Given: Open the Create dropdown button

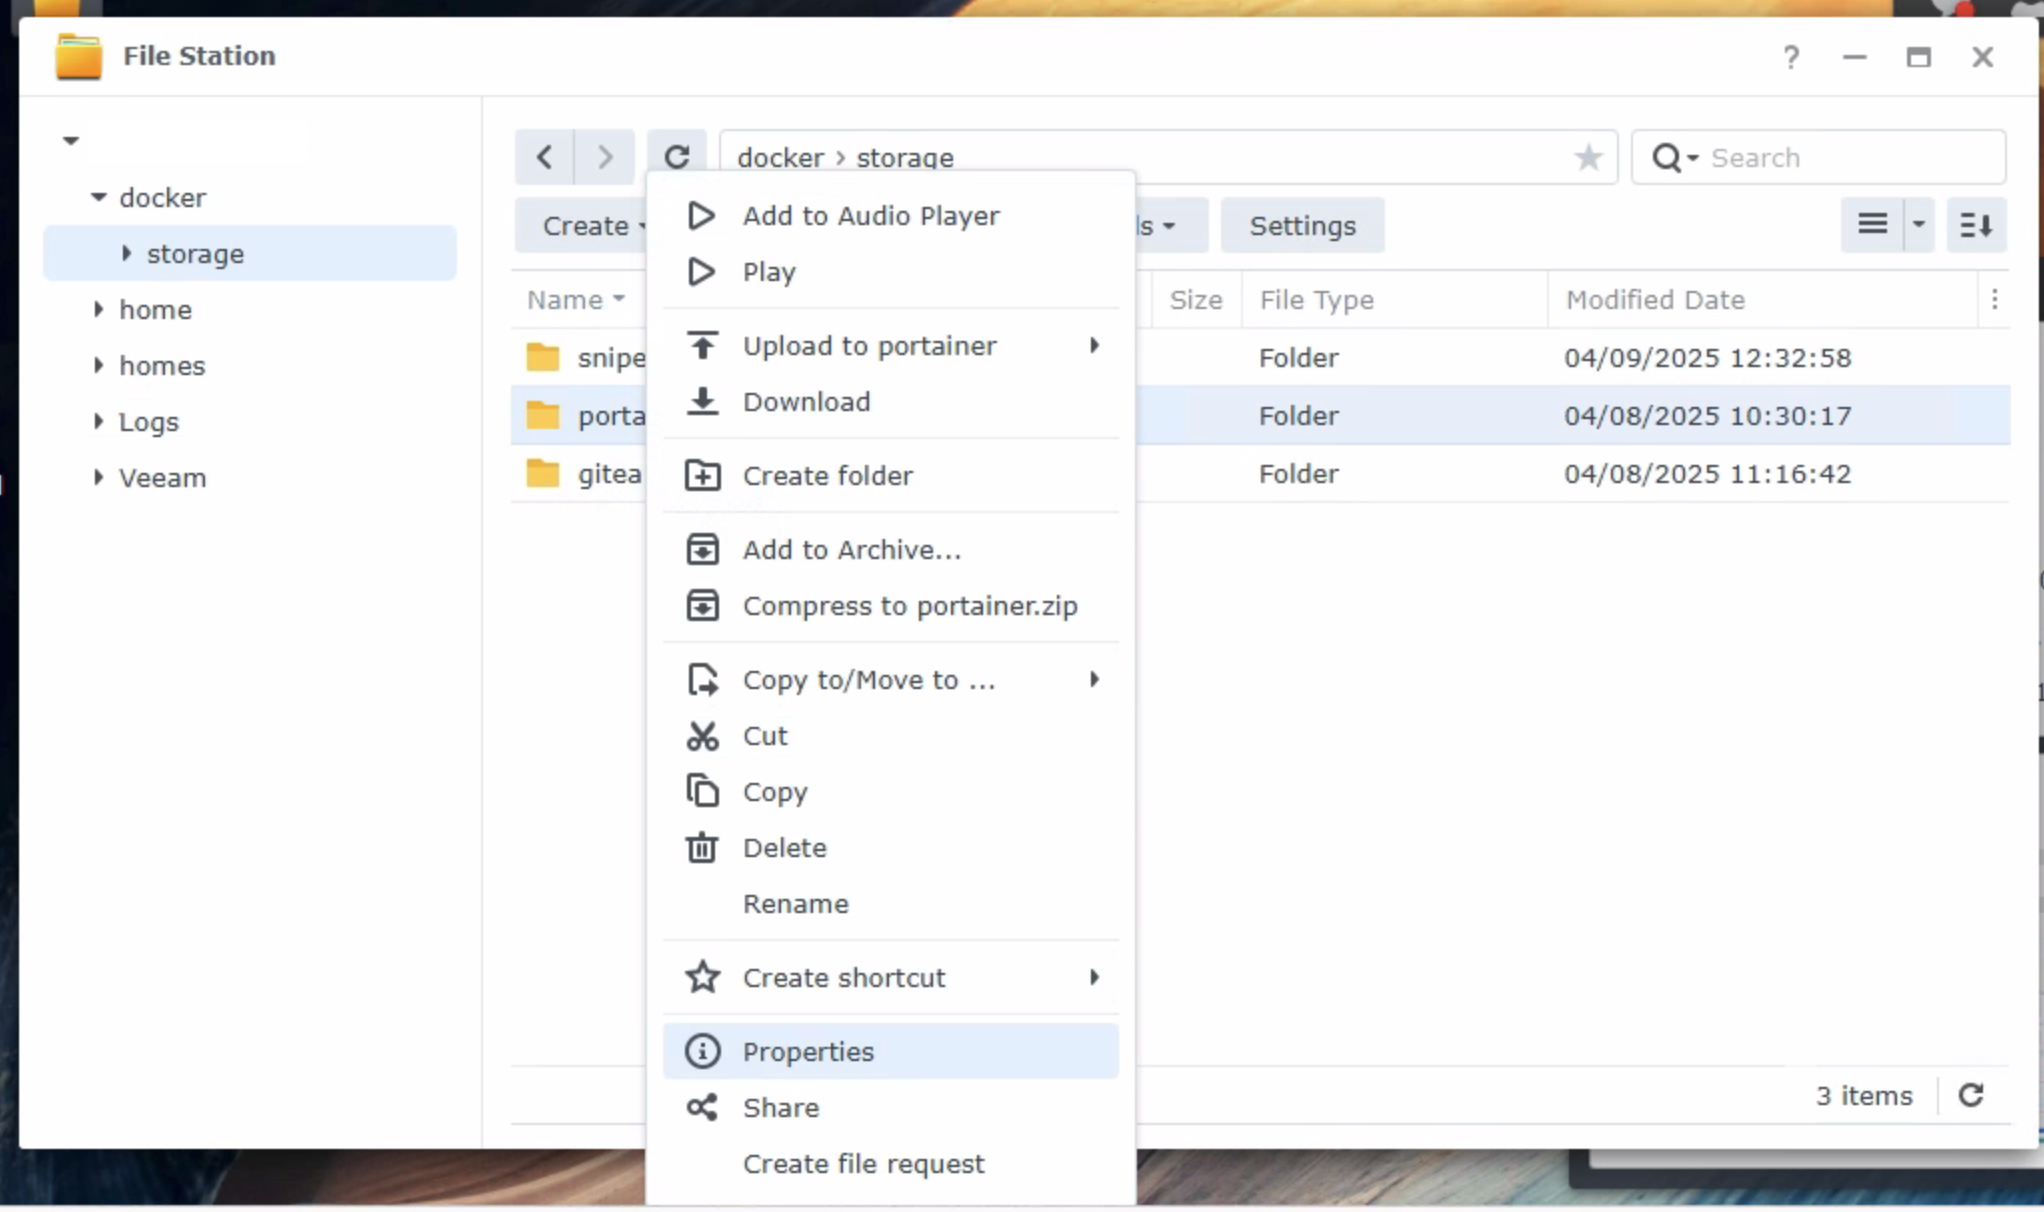Looking at the screenshot, I should 582,225.
